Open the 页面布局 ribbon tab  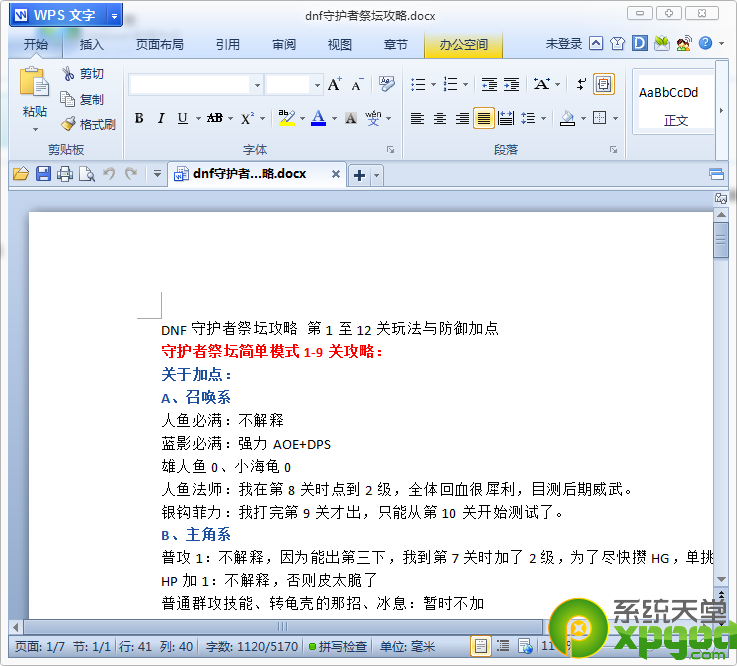160,45
